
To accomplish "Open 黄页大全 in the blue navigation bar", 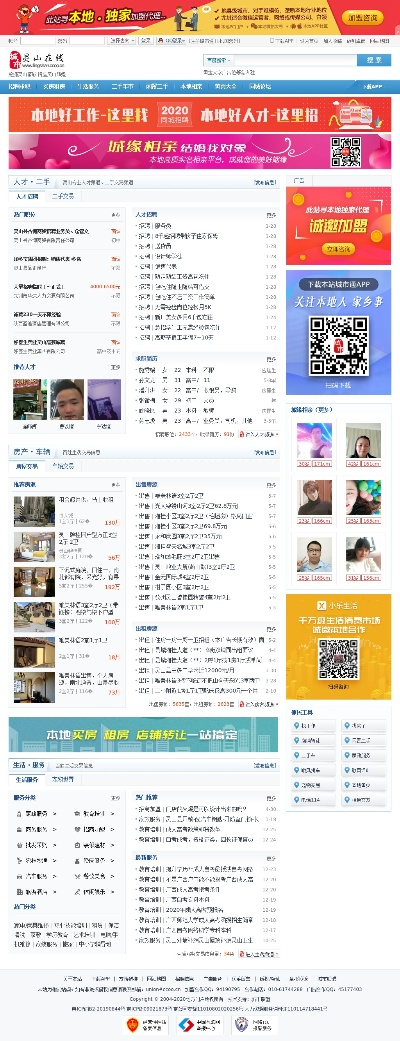I will click(x=225, y=86).
